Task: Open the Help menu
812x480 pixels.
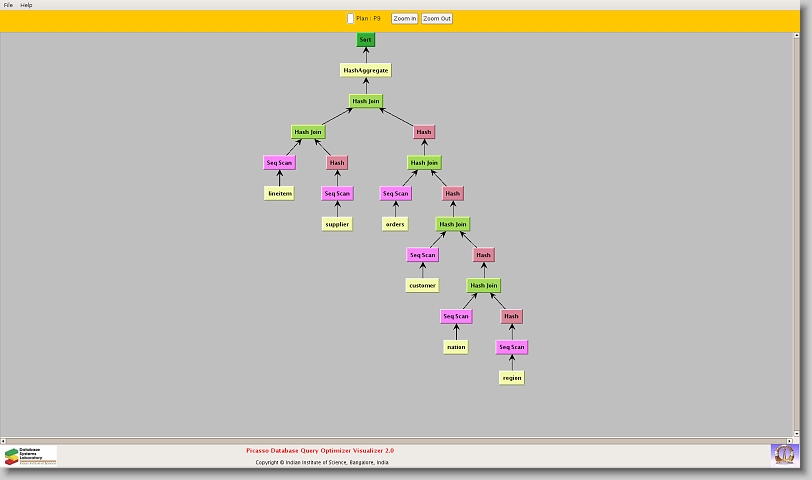Action: (x=26, y=5)
